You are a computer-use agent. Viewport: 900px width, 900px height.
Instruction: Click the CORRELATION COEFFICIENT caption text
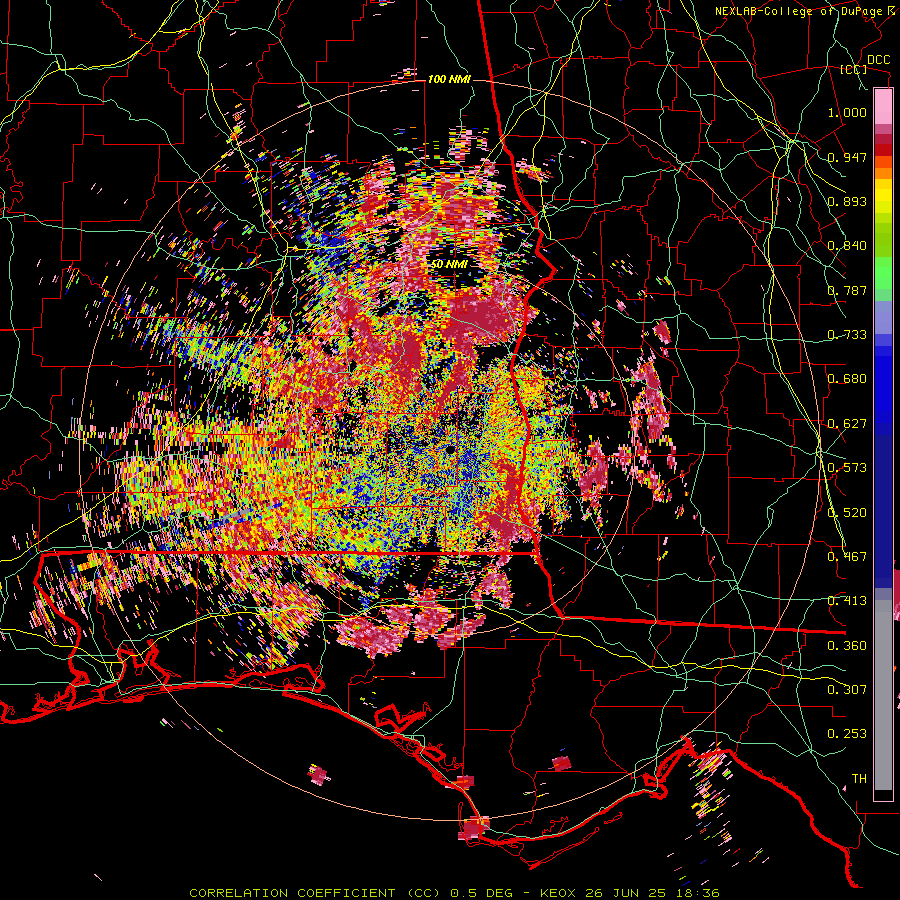pos(292,893)
